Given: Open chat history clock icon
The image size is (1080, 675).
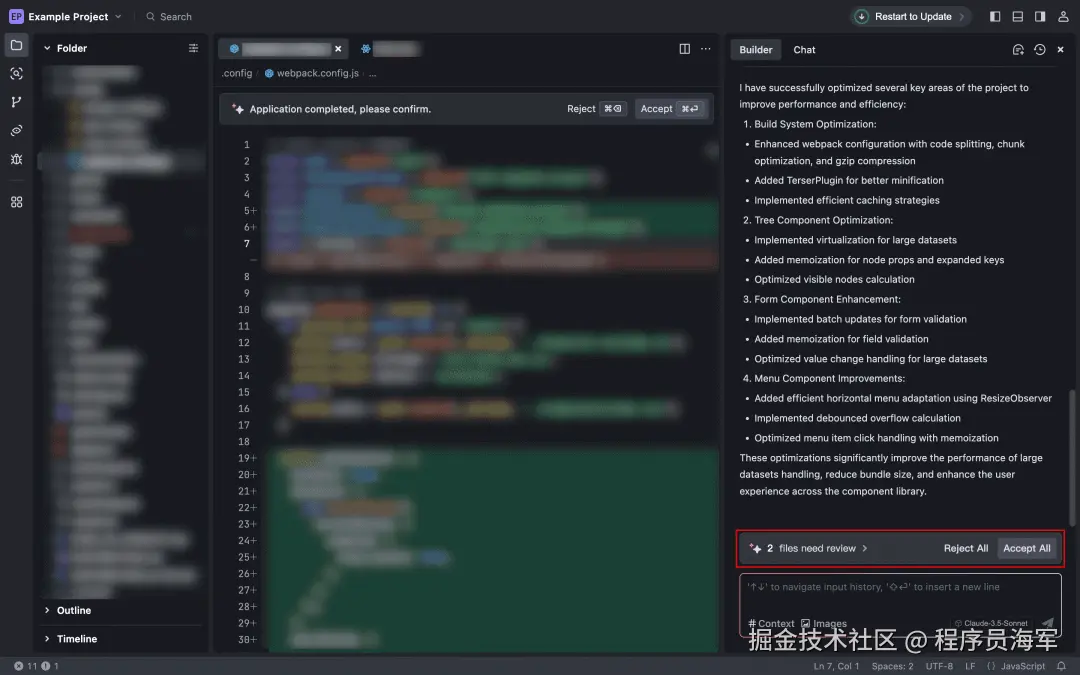Looking at the screenshot, I should (1040, 50).
